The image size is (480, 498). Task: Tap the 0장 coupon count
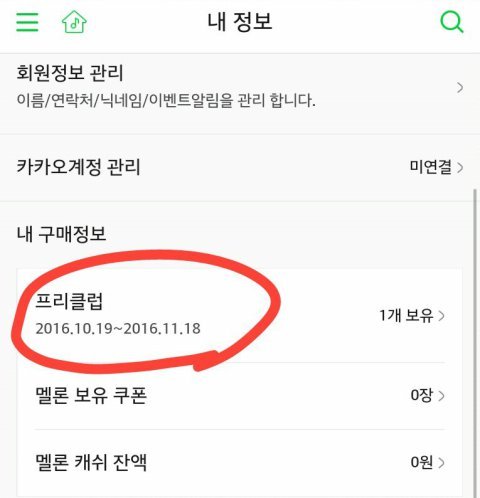[x=421, y=396]
